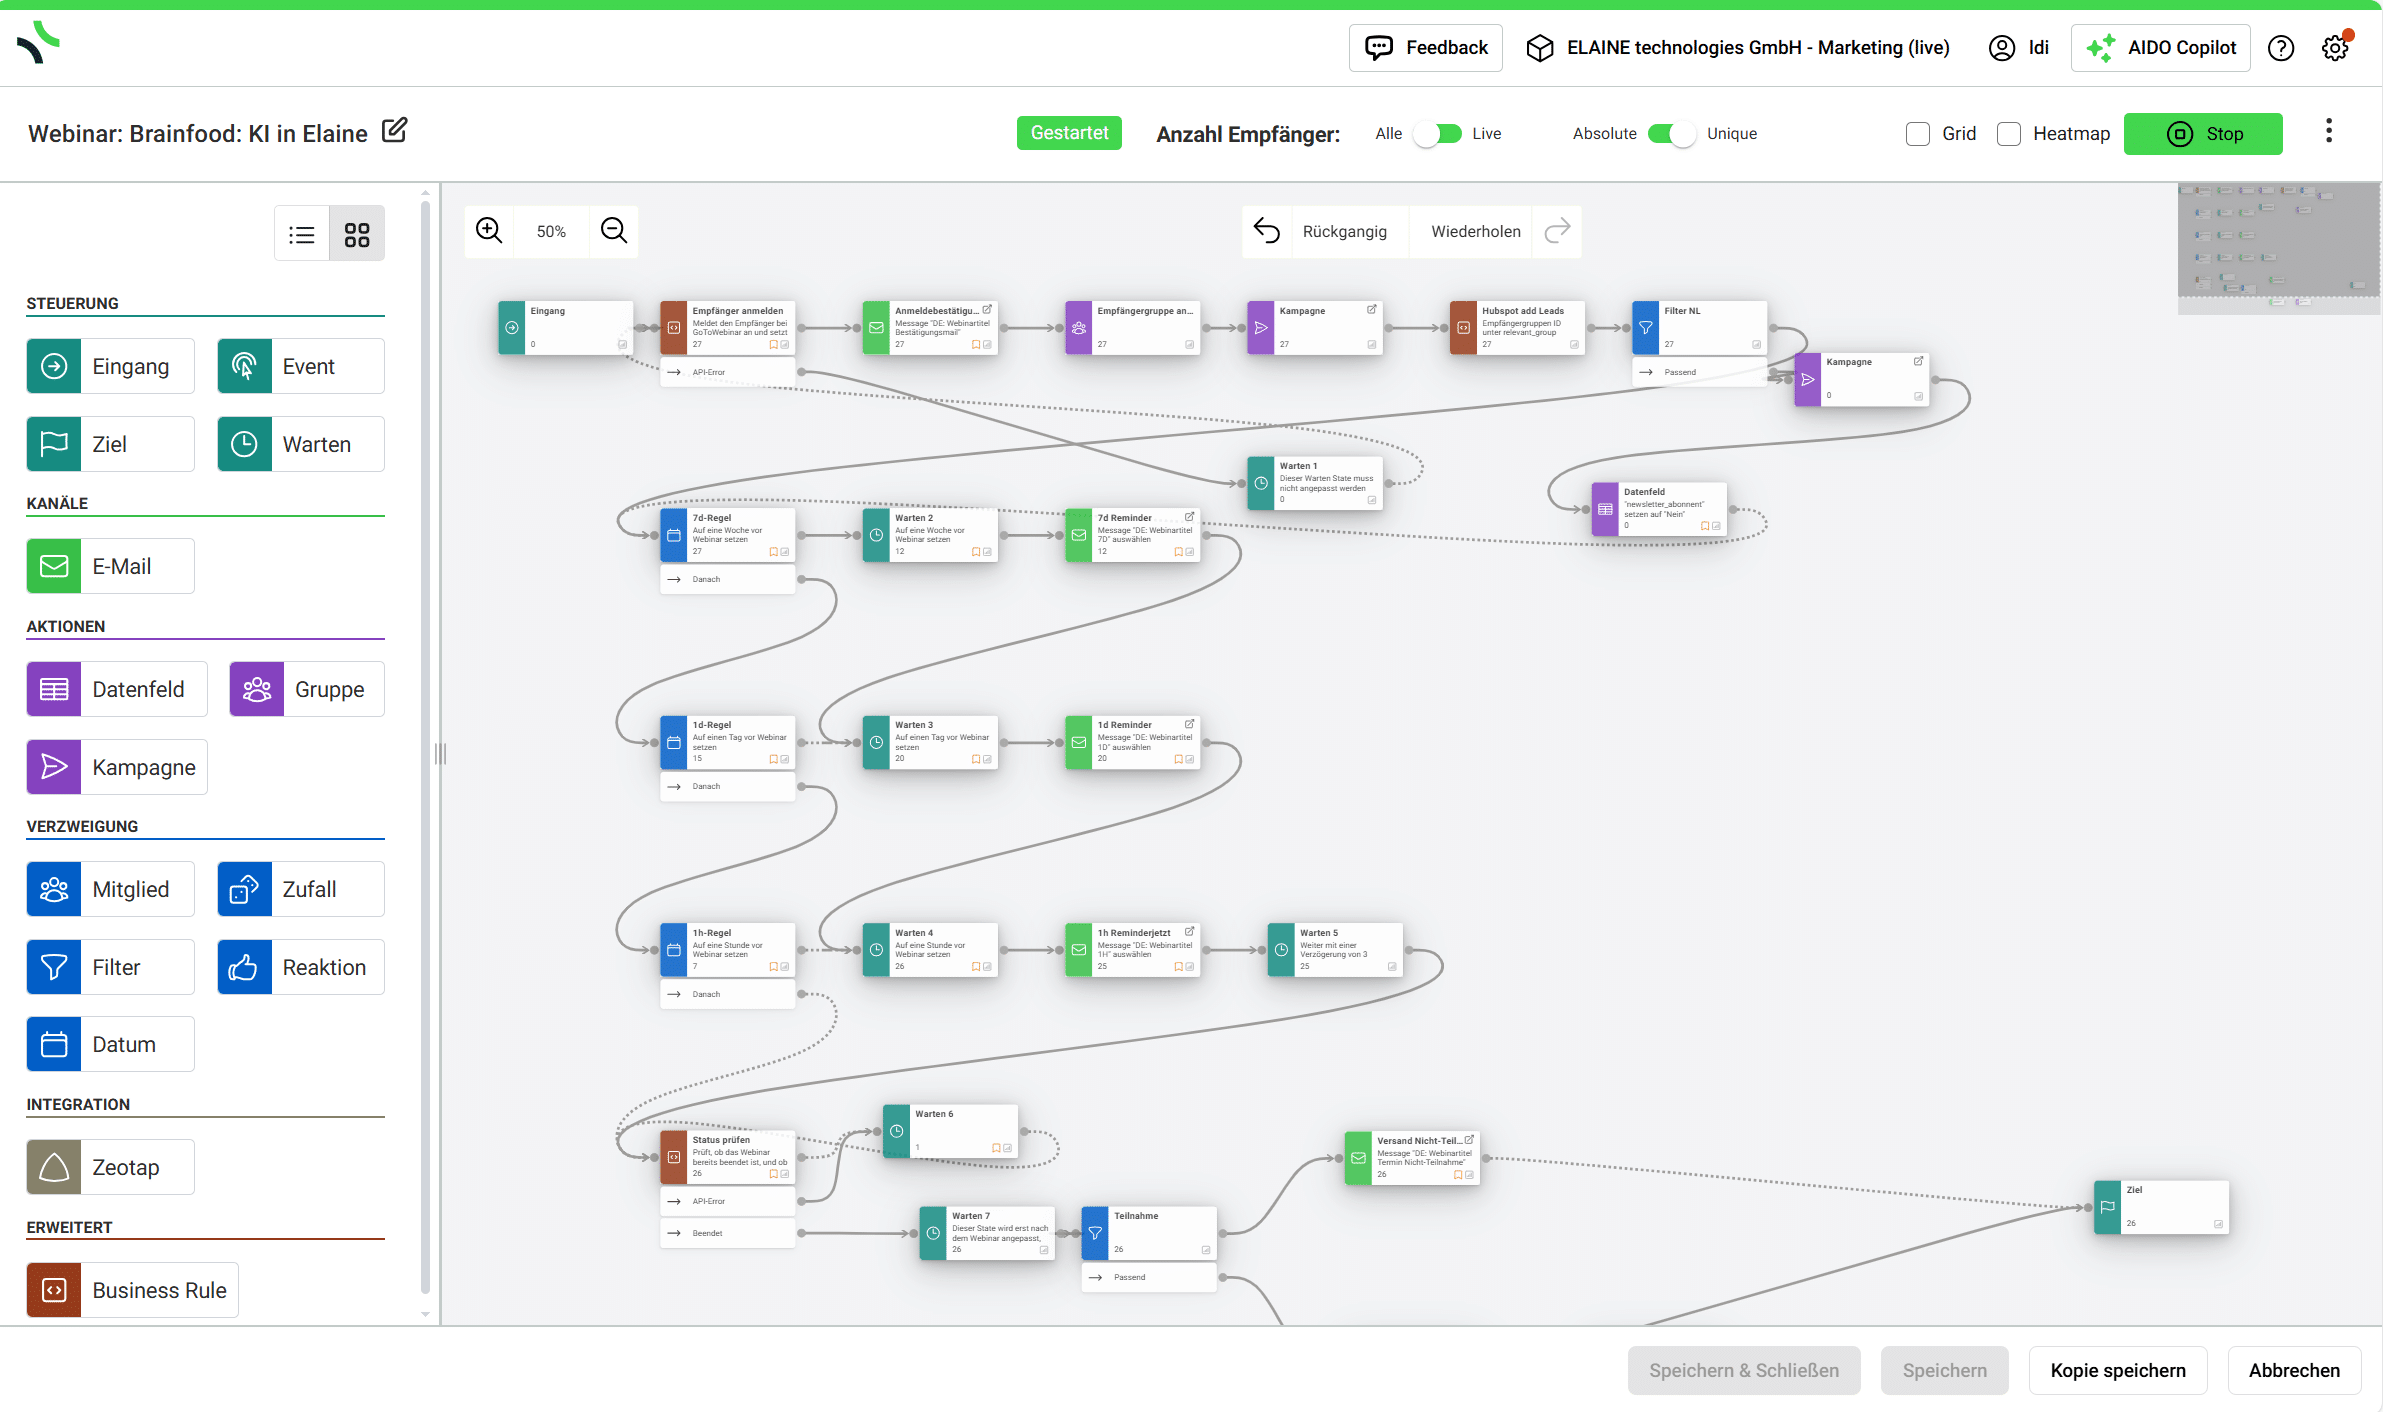2383x1412 pixels.
Task: Select the Reaktion palette element
Action: tap(301, 967)
